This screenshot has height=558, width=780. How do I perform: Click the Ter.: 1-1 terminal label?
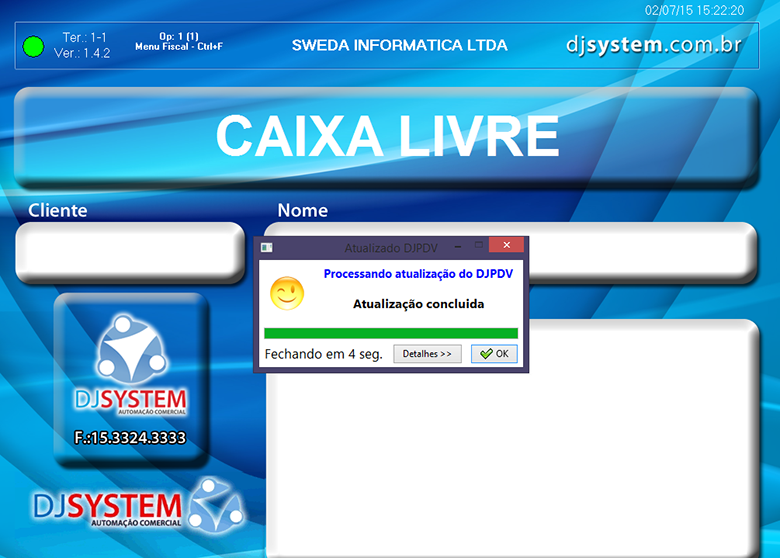coord(84,38)
